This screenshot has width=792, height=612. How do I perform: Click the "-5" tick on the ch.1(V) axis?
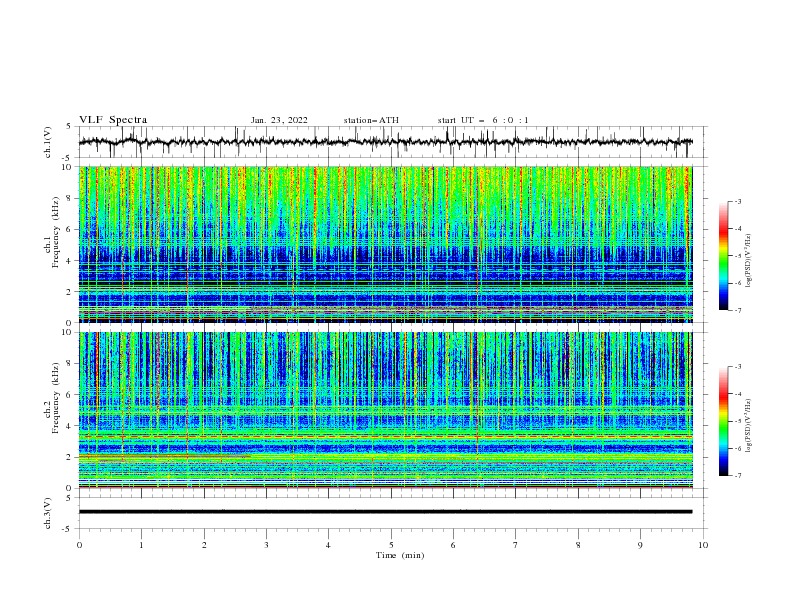tap(67, 158)
